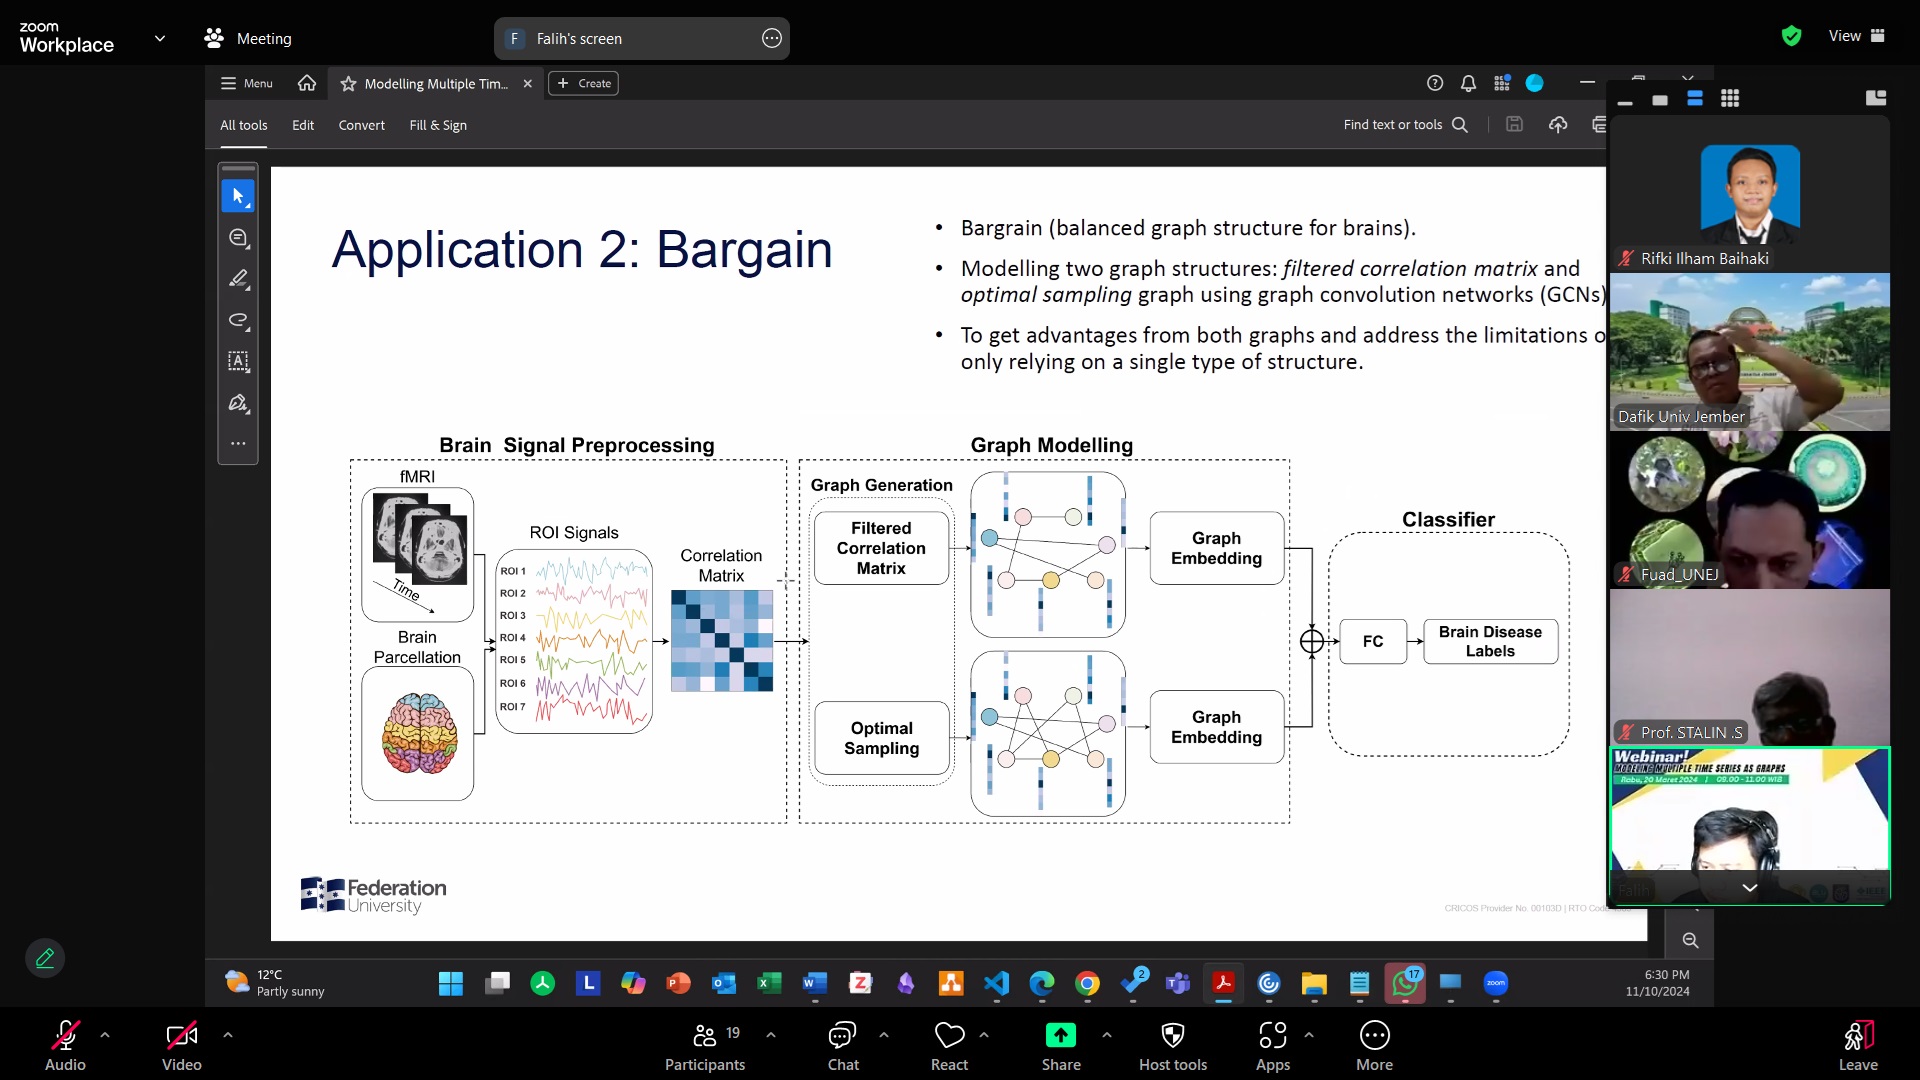Click the Create new tab button
The height and width of the screenshot is (1080, 1920).
[x=583, y=83]
